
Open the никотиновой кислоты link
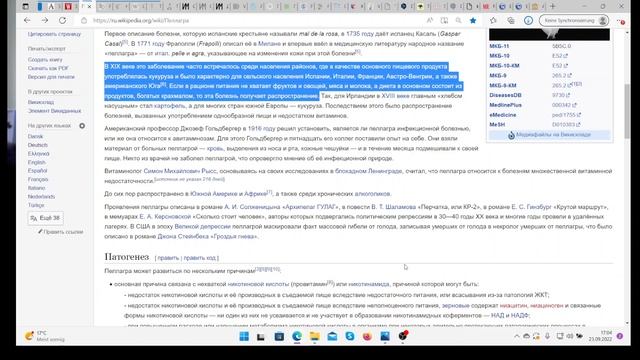[258, 284]
